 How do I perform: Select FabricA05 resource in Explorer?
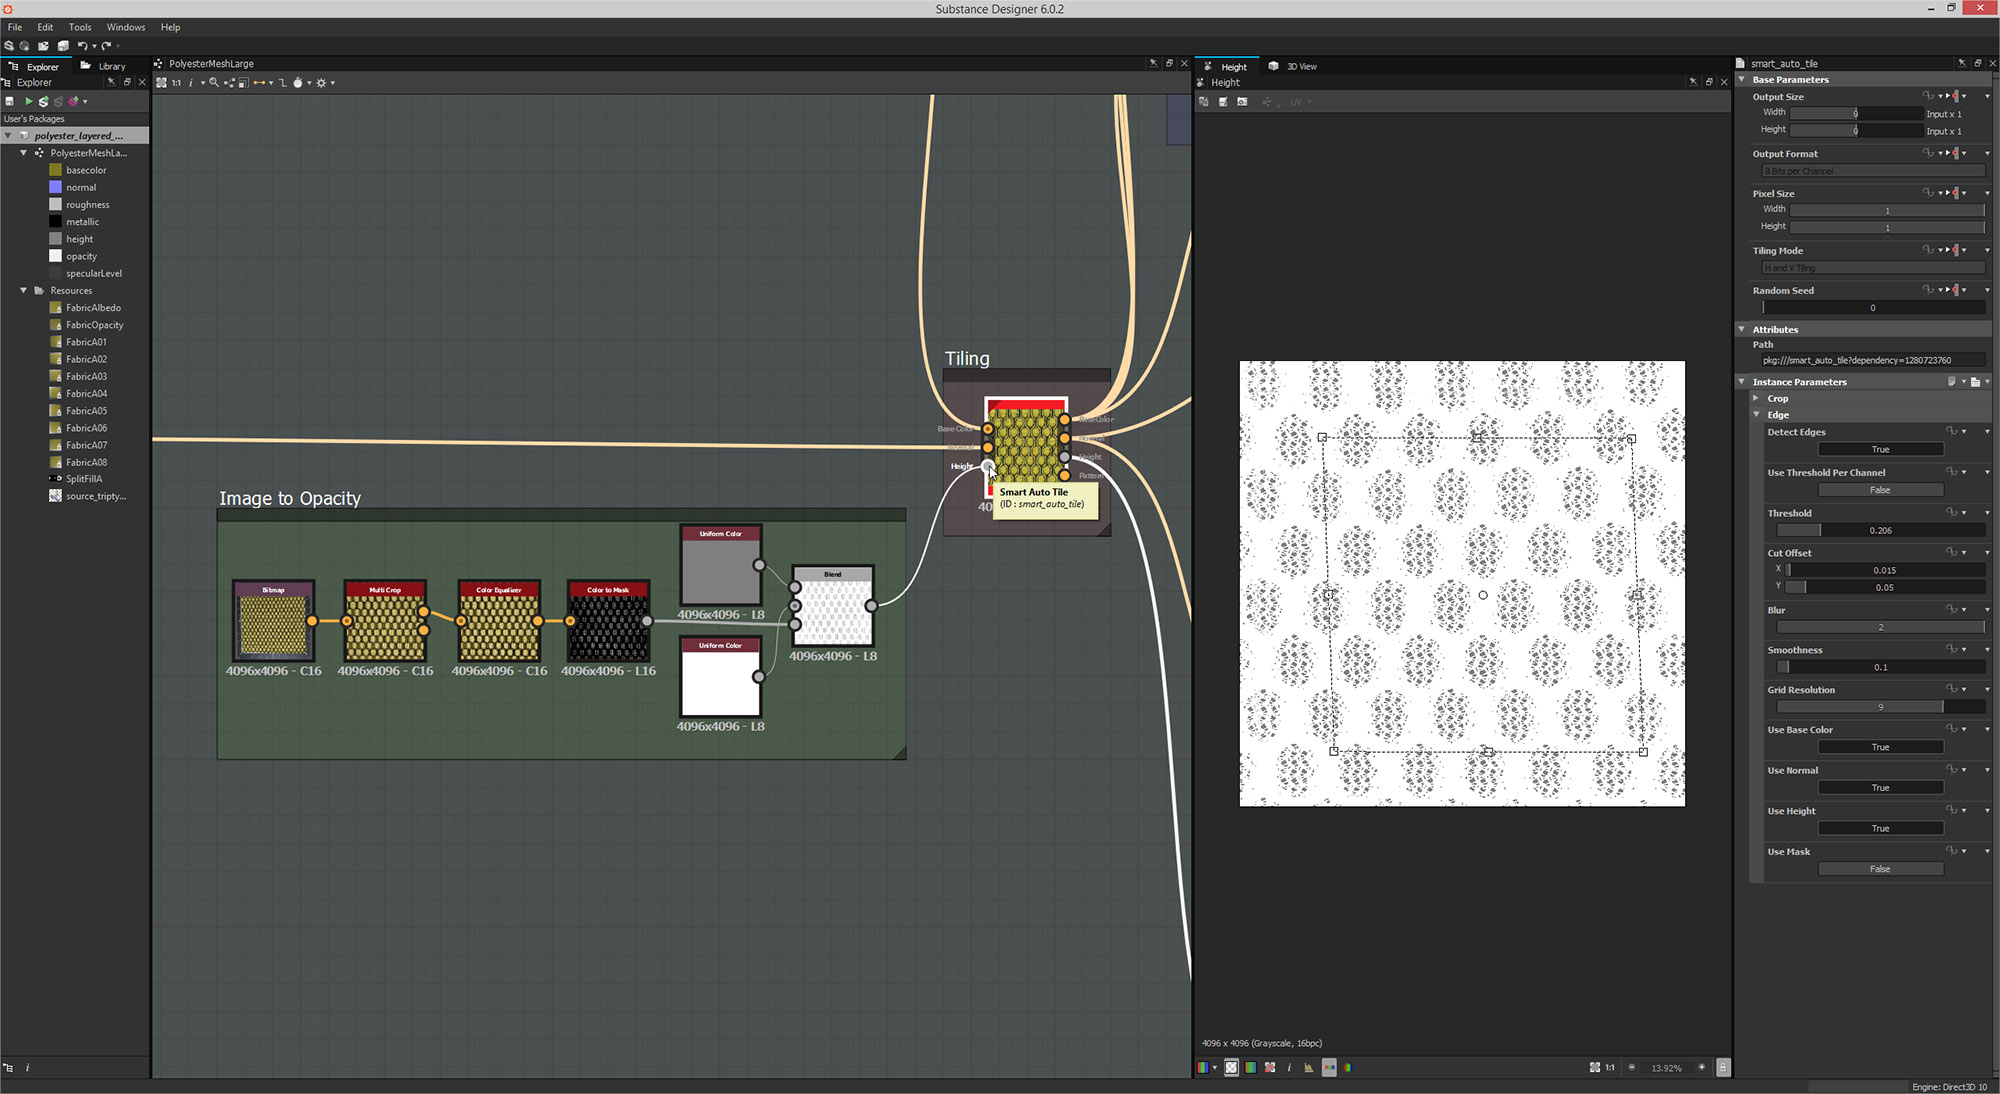pos(86,410)
